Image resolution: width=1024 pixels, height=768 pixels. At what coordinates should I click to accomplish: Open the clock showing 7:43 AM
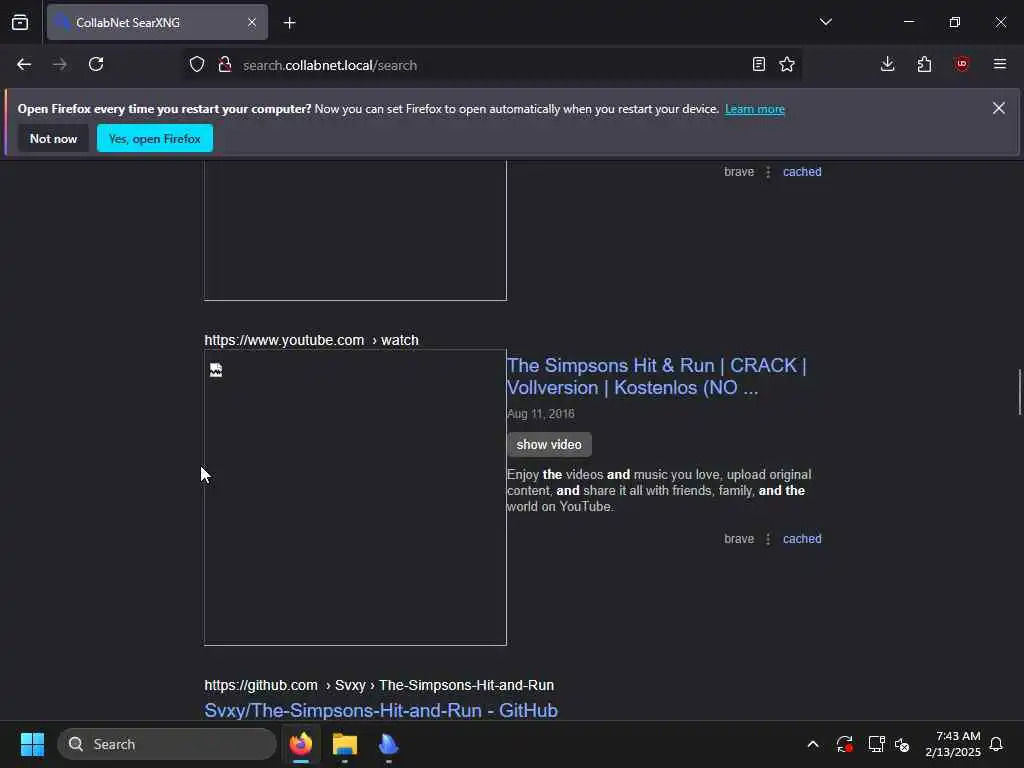click(953, 744)
